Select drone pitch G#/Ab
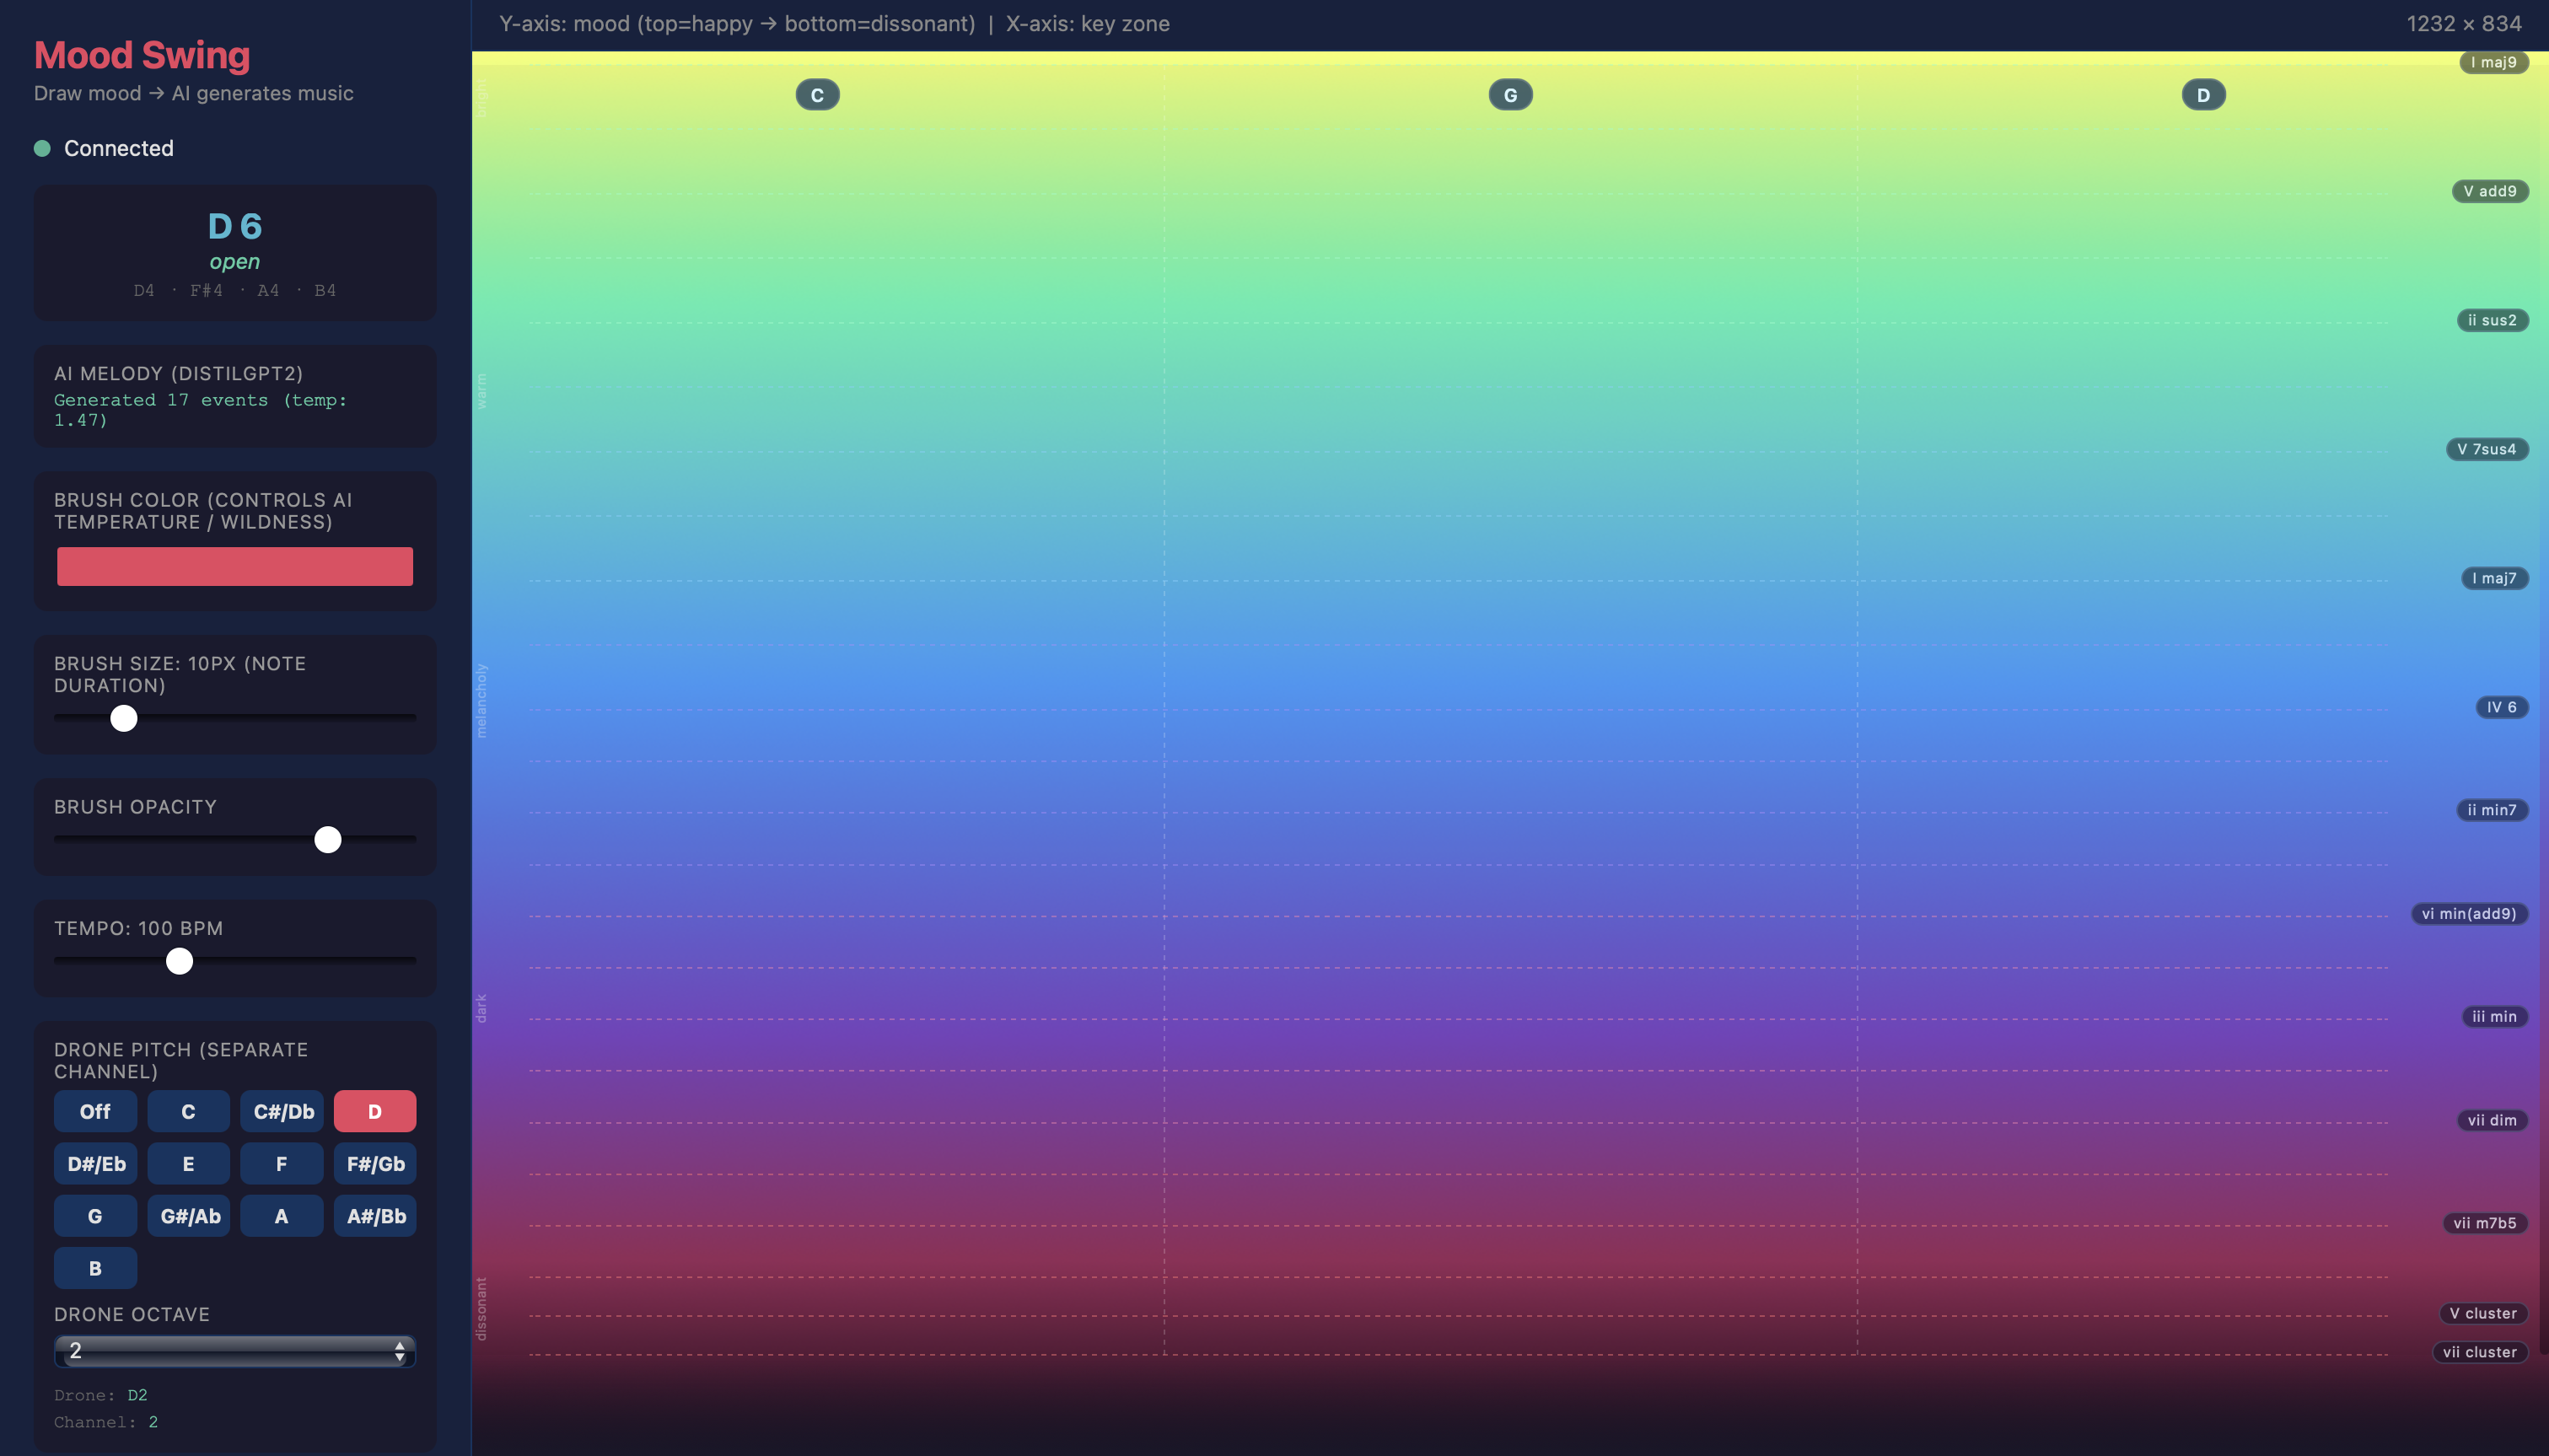Viewport: 2549px width, 1456px height. [x=189, y=1215]
